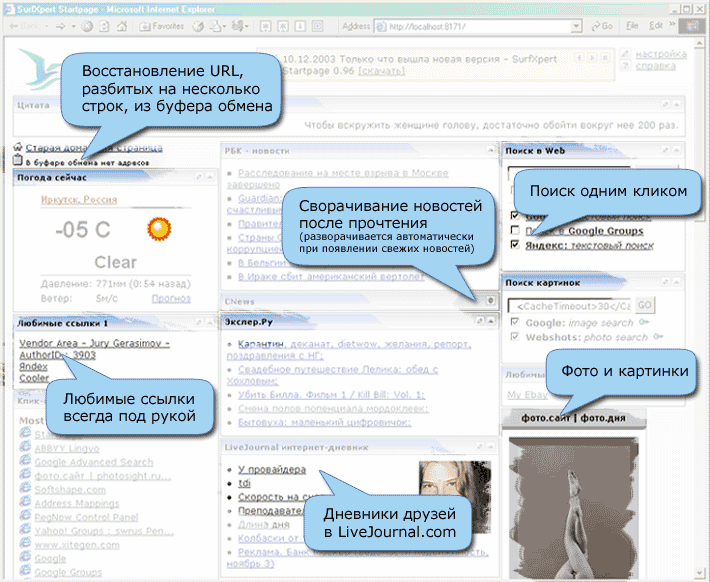Click the Refresh icon in the toolbar
Image resolution: width=710 pixels, height=582 pixels.
click(104, 26)
